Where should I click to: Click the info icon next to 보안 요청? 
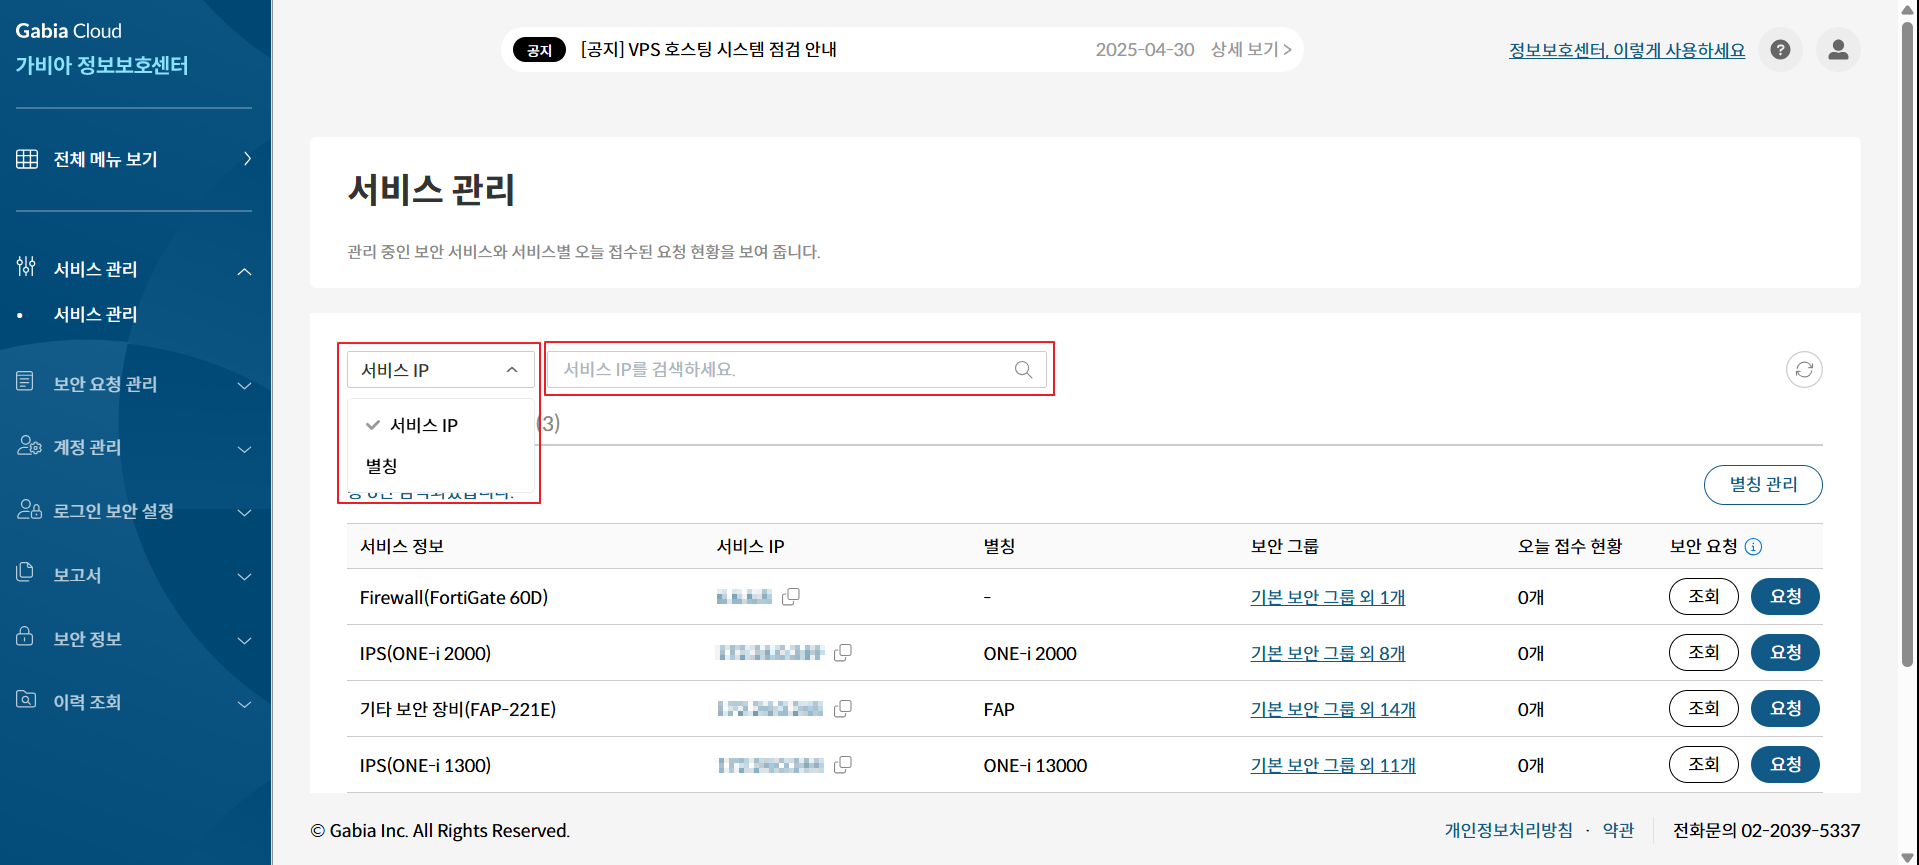coord(1753,547)
